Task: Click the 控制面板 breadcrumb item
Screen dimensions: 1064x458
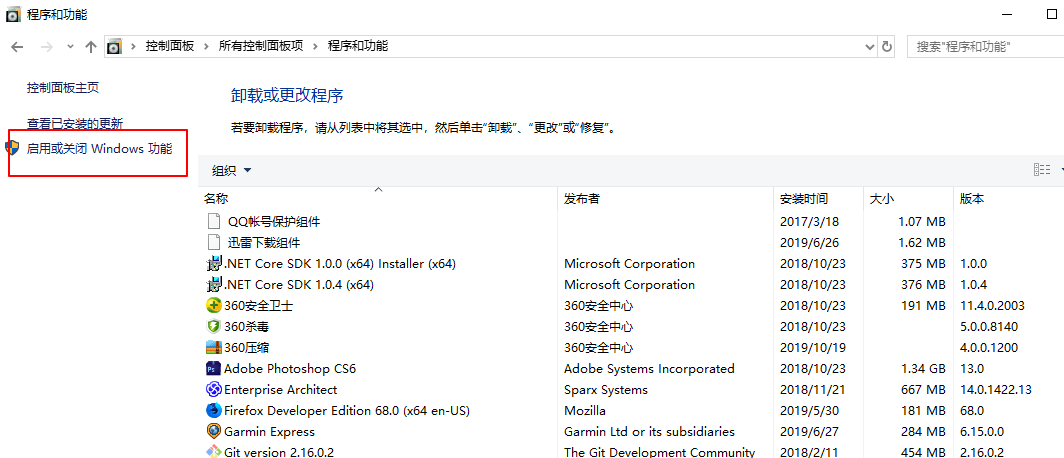Action: pos(170,46)
